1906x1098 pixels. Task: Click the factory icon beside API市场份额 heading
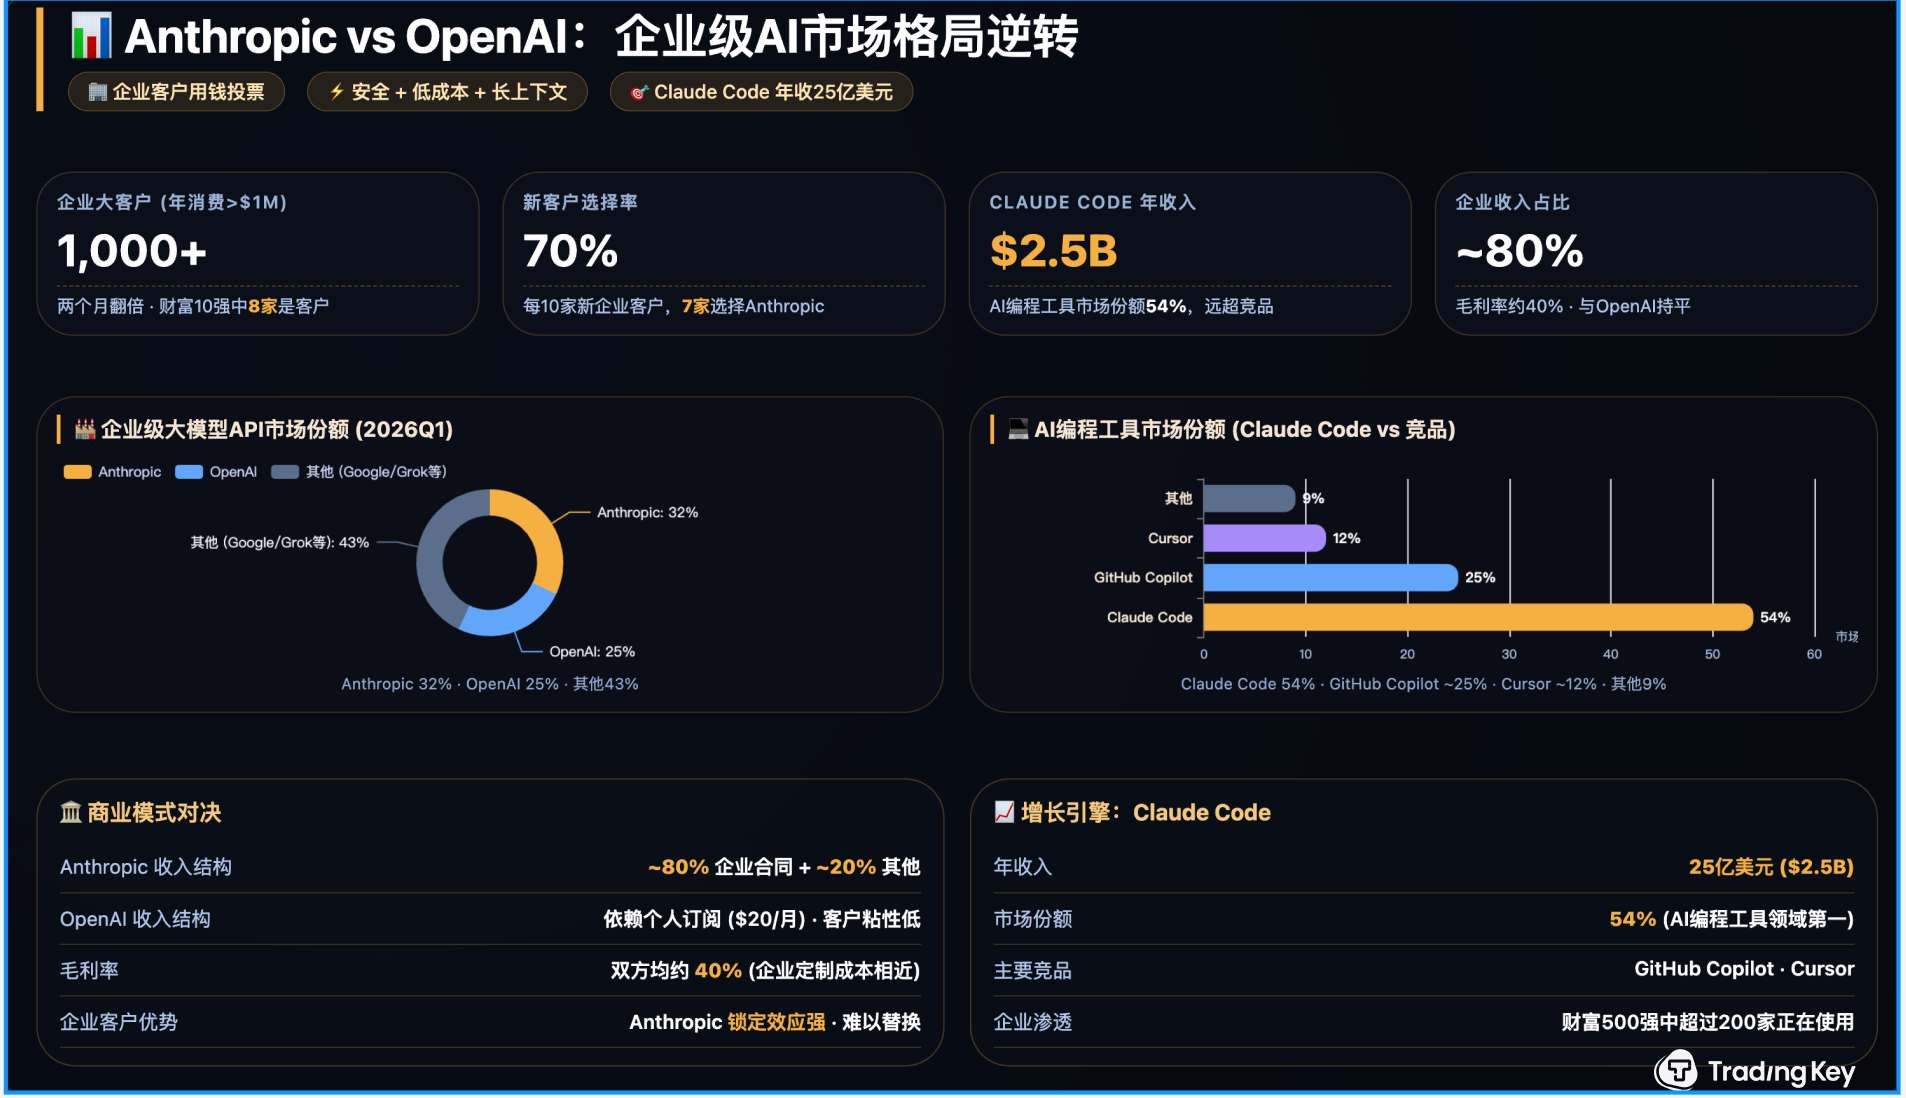point(85,430)
